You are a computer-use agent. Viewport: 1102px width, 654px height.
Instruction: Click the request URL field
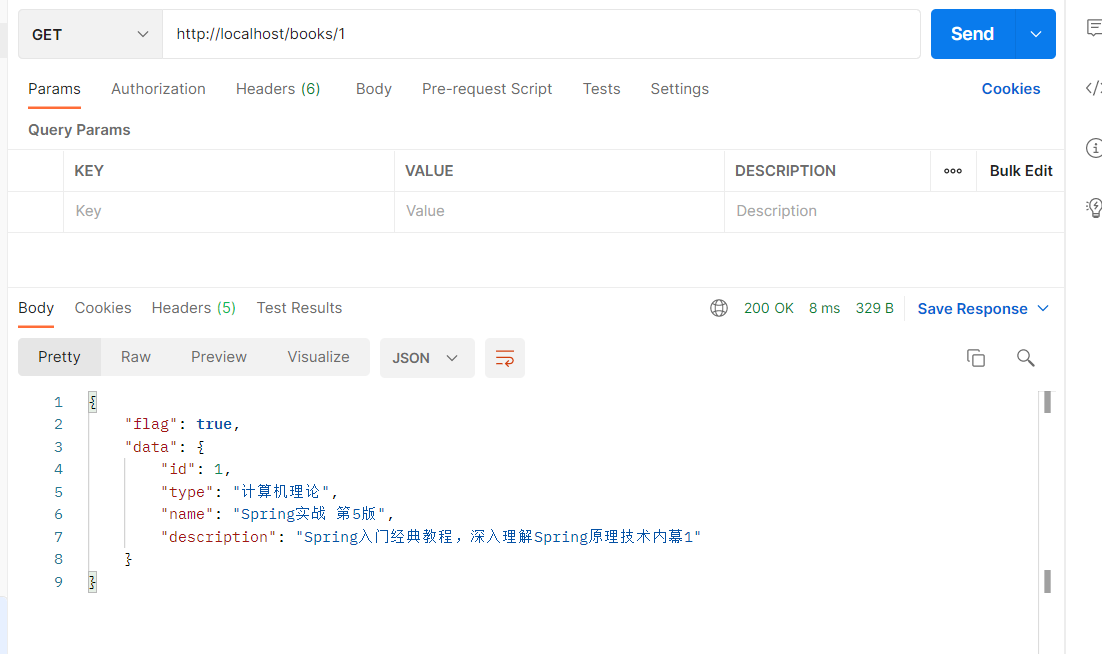[541, 34]
